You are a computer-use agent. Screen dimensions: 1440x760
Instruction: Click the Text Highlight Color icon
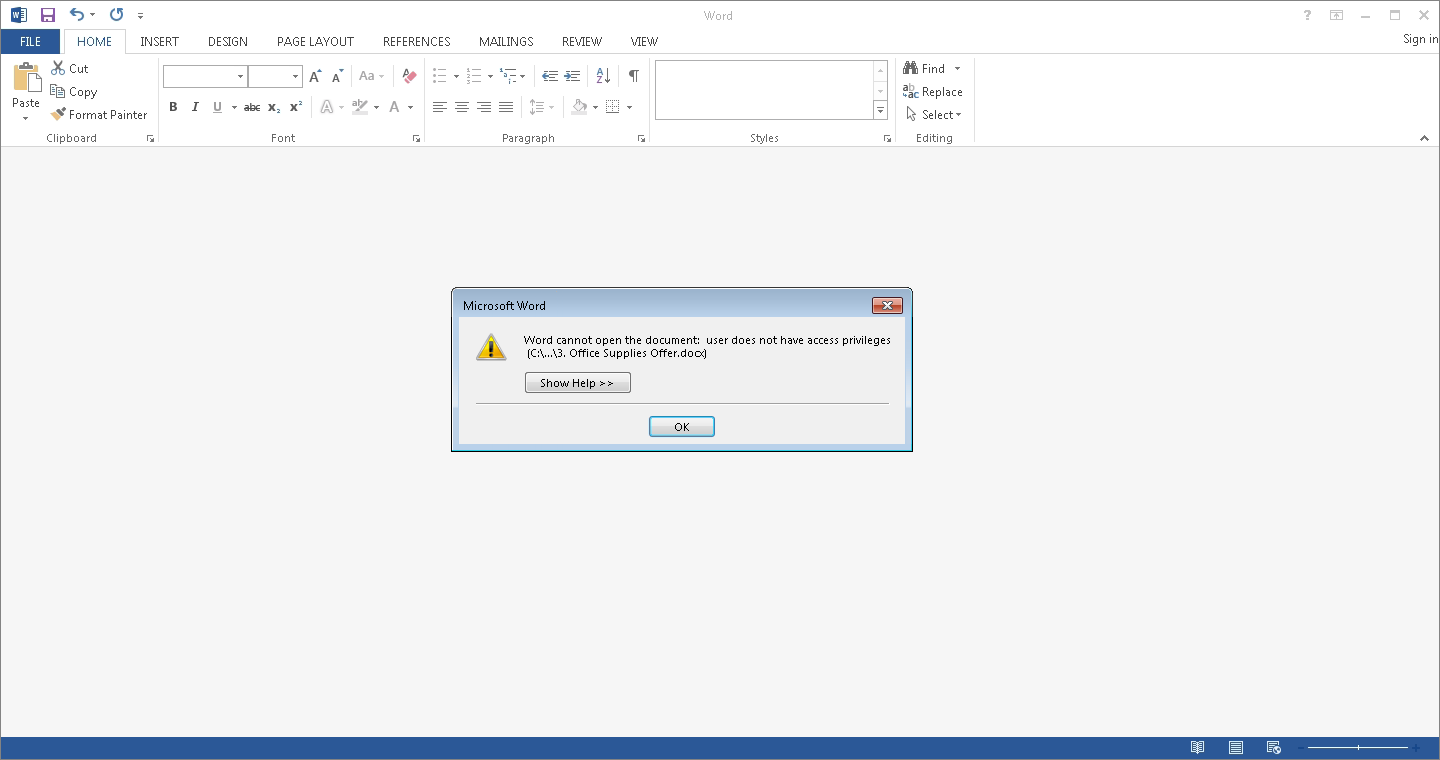(x=360, y=107)
